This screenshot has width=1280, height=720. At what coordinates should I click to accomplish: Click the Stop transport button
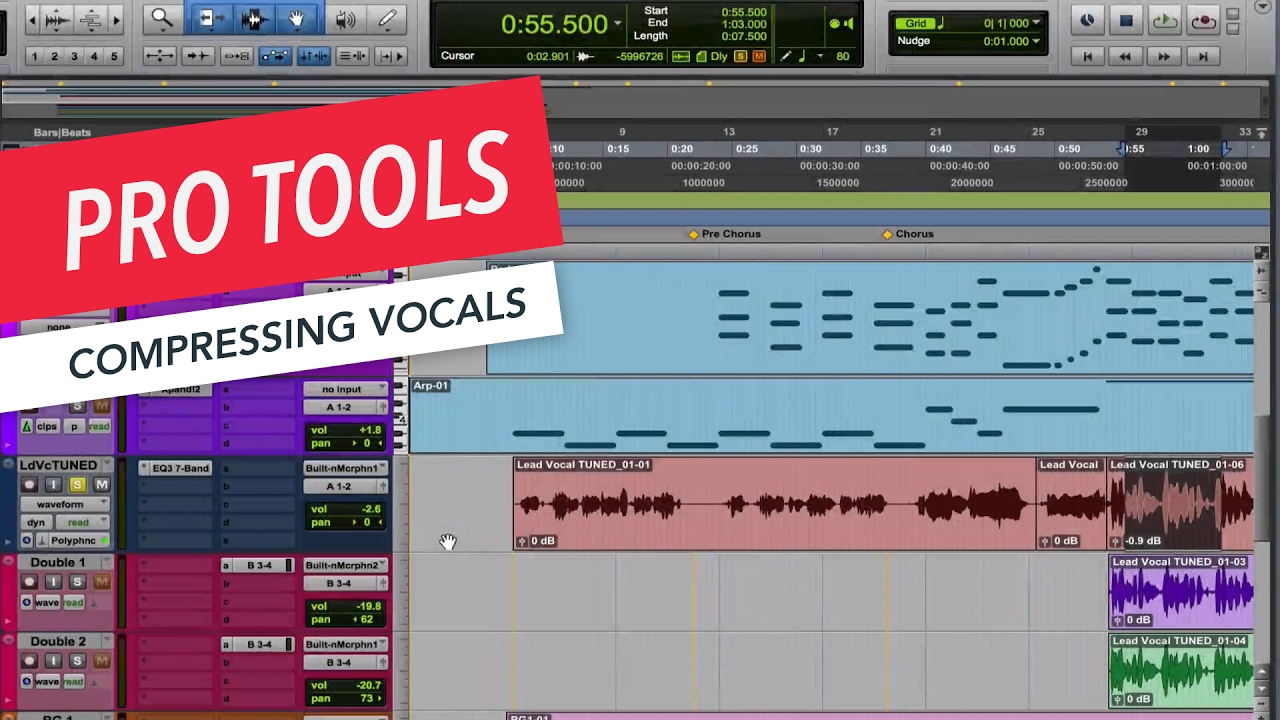pos(1126,20)
